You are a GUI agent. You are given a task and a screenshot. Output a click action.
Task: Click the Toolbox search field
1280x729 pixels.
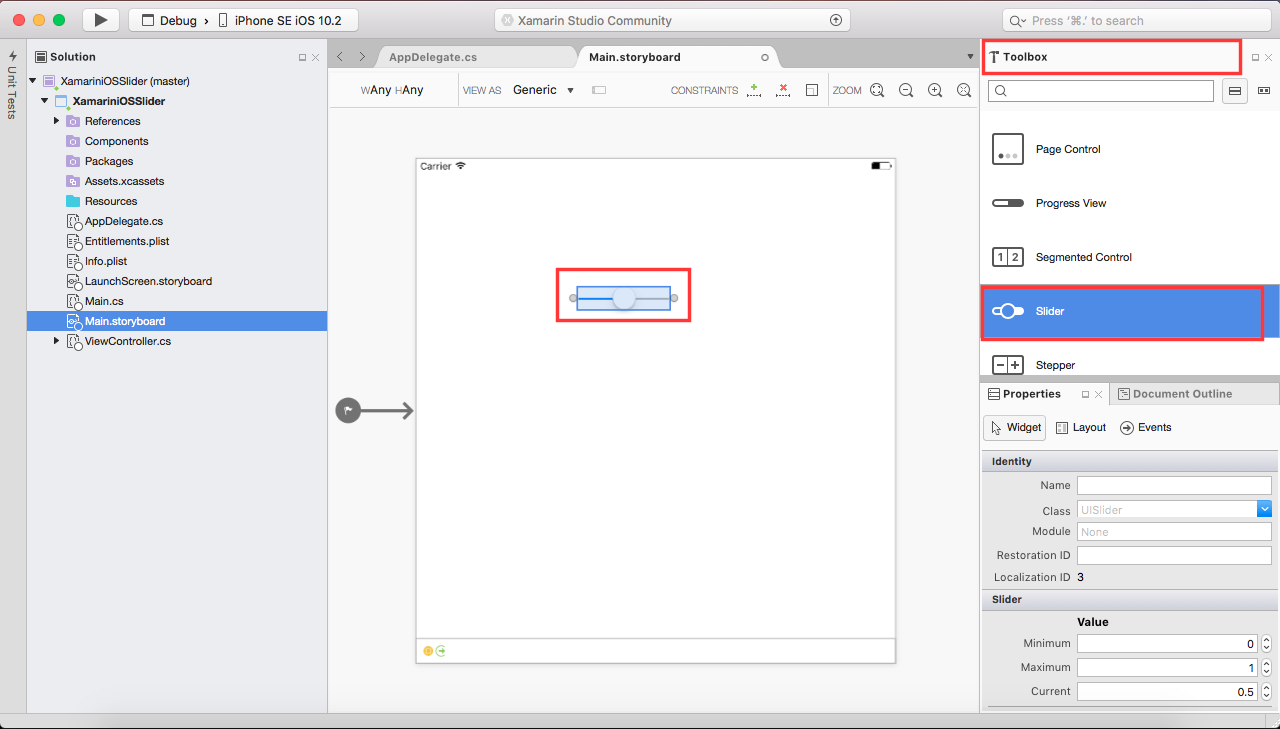[1100, 90]
